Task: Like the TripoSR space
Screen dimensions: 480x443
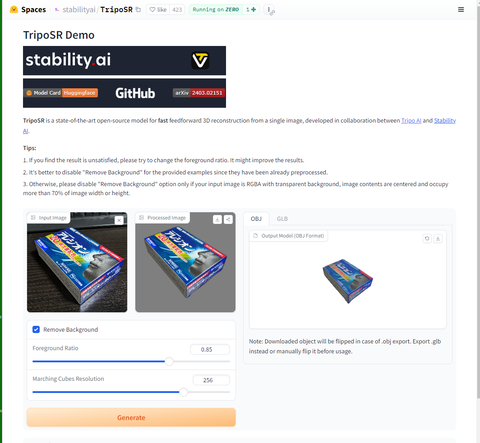Action: [158, 10]
